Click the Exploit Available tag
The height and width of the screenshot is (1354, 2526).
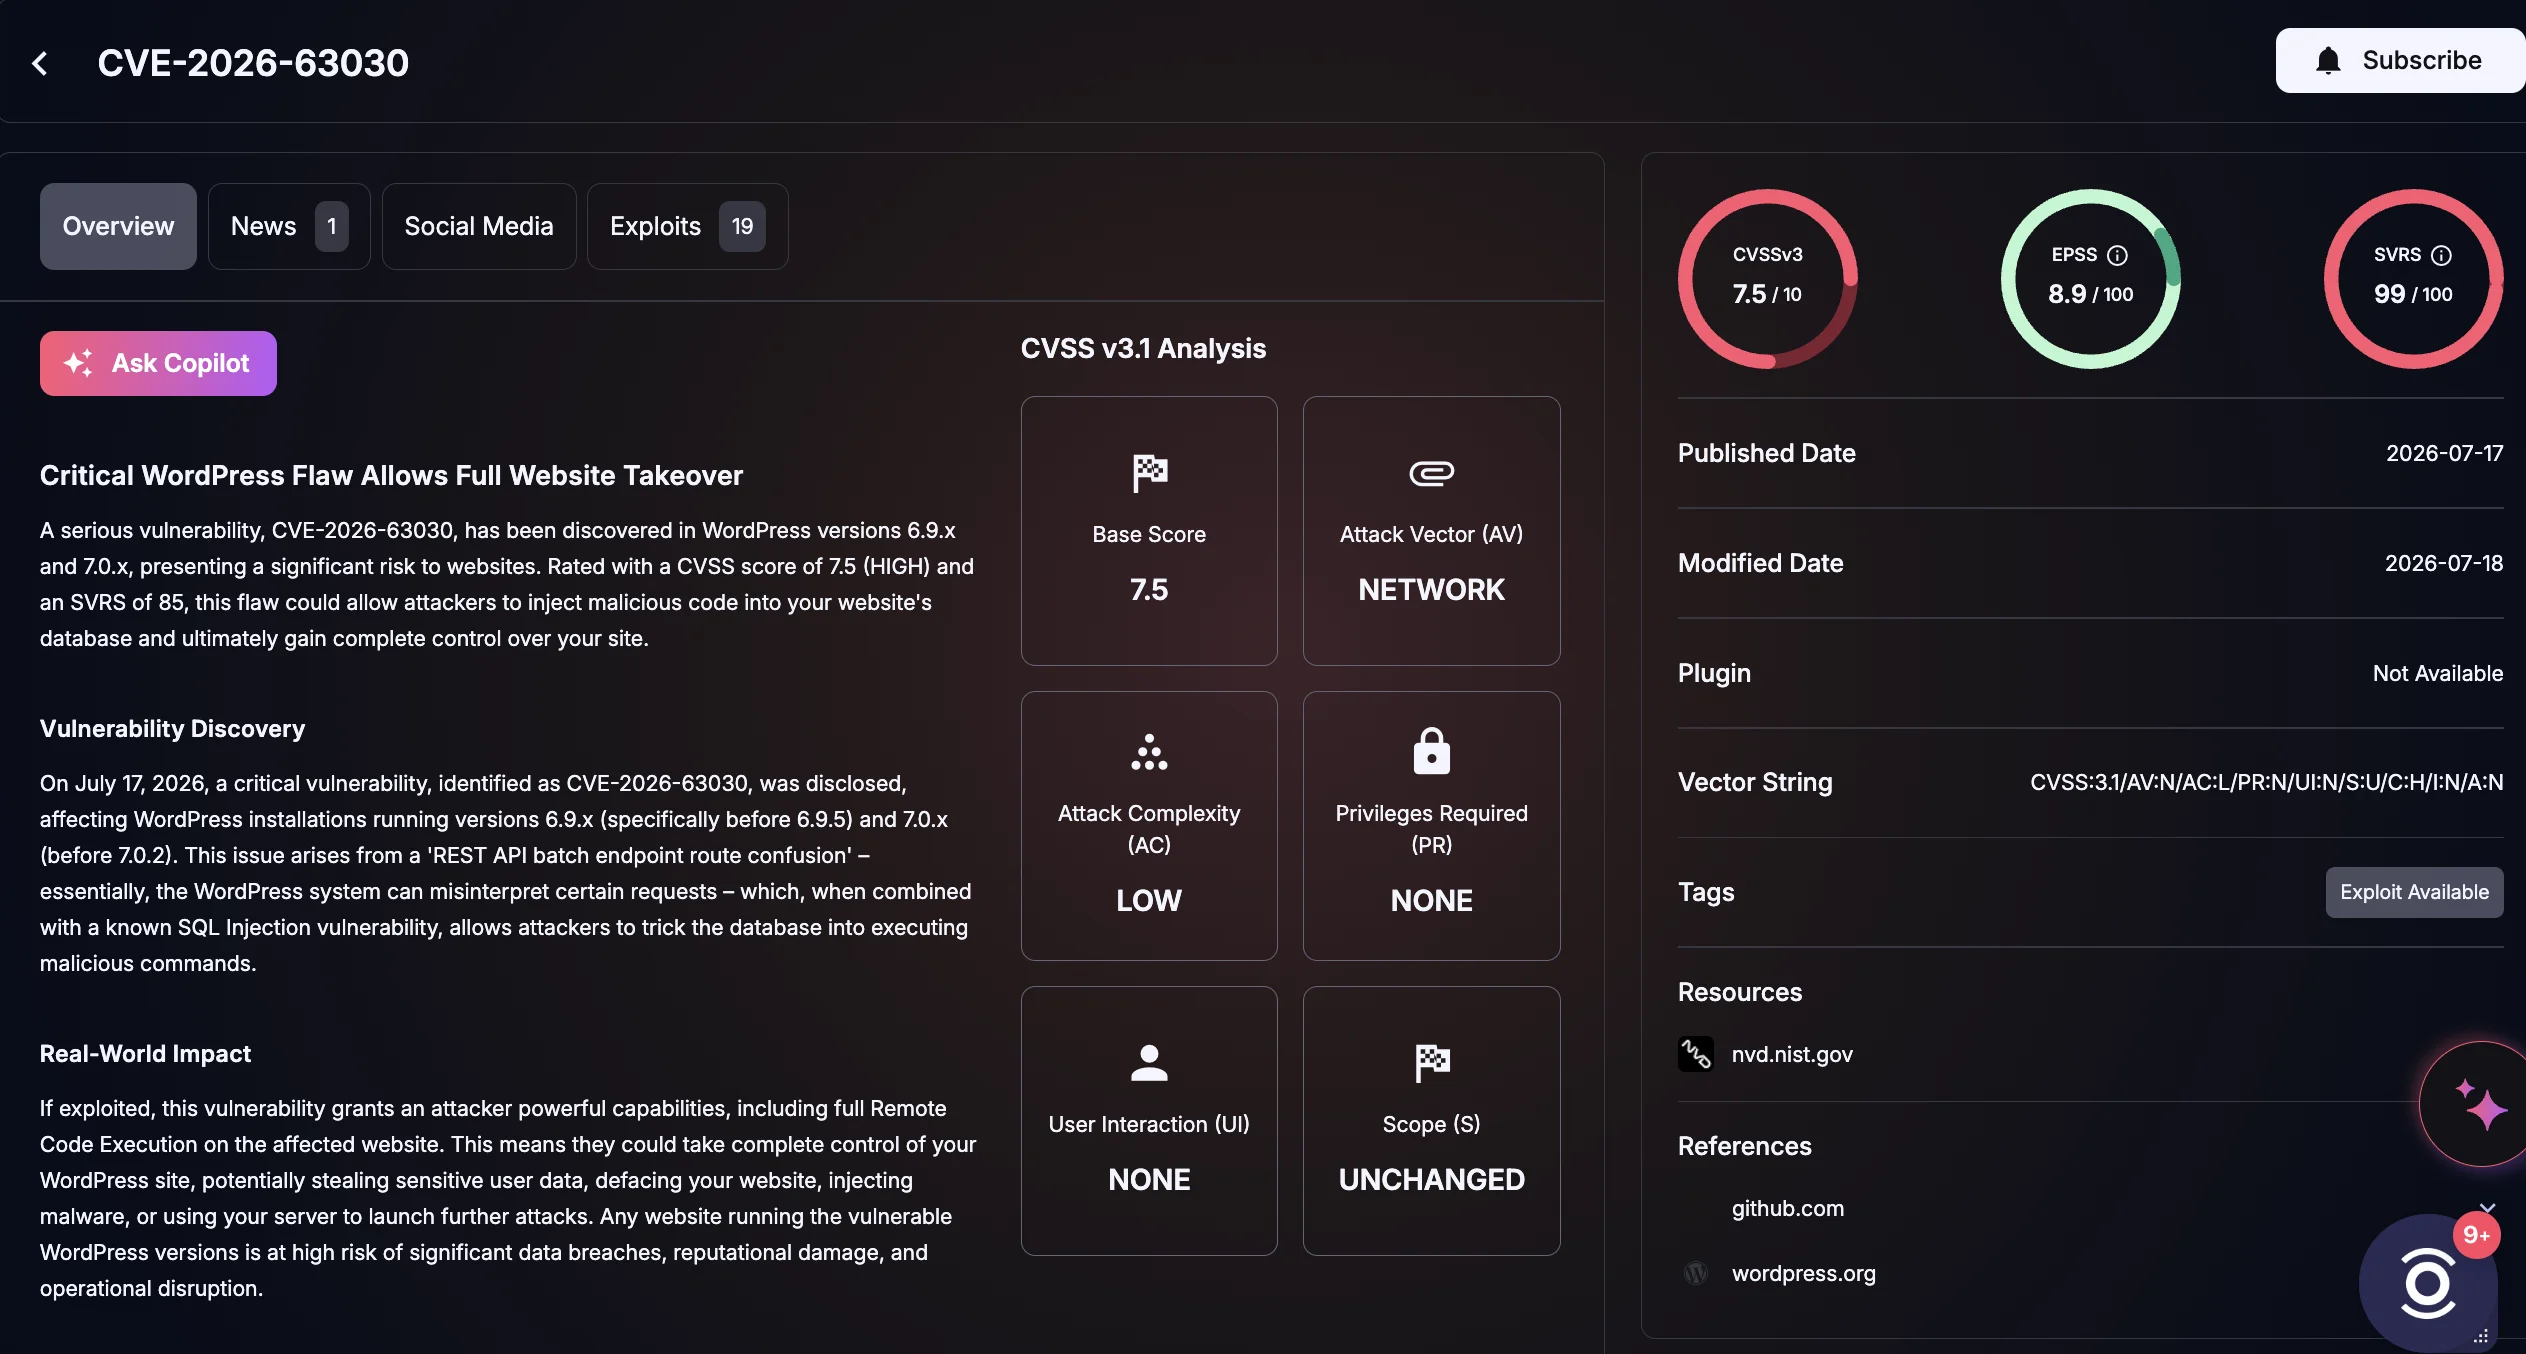coord(2414,892)
